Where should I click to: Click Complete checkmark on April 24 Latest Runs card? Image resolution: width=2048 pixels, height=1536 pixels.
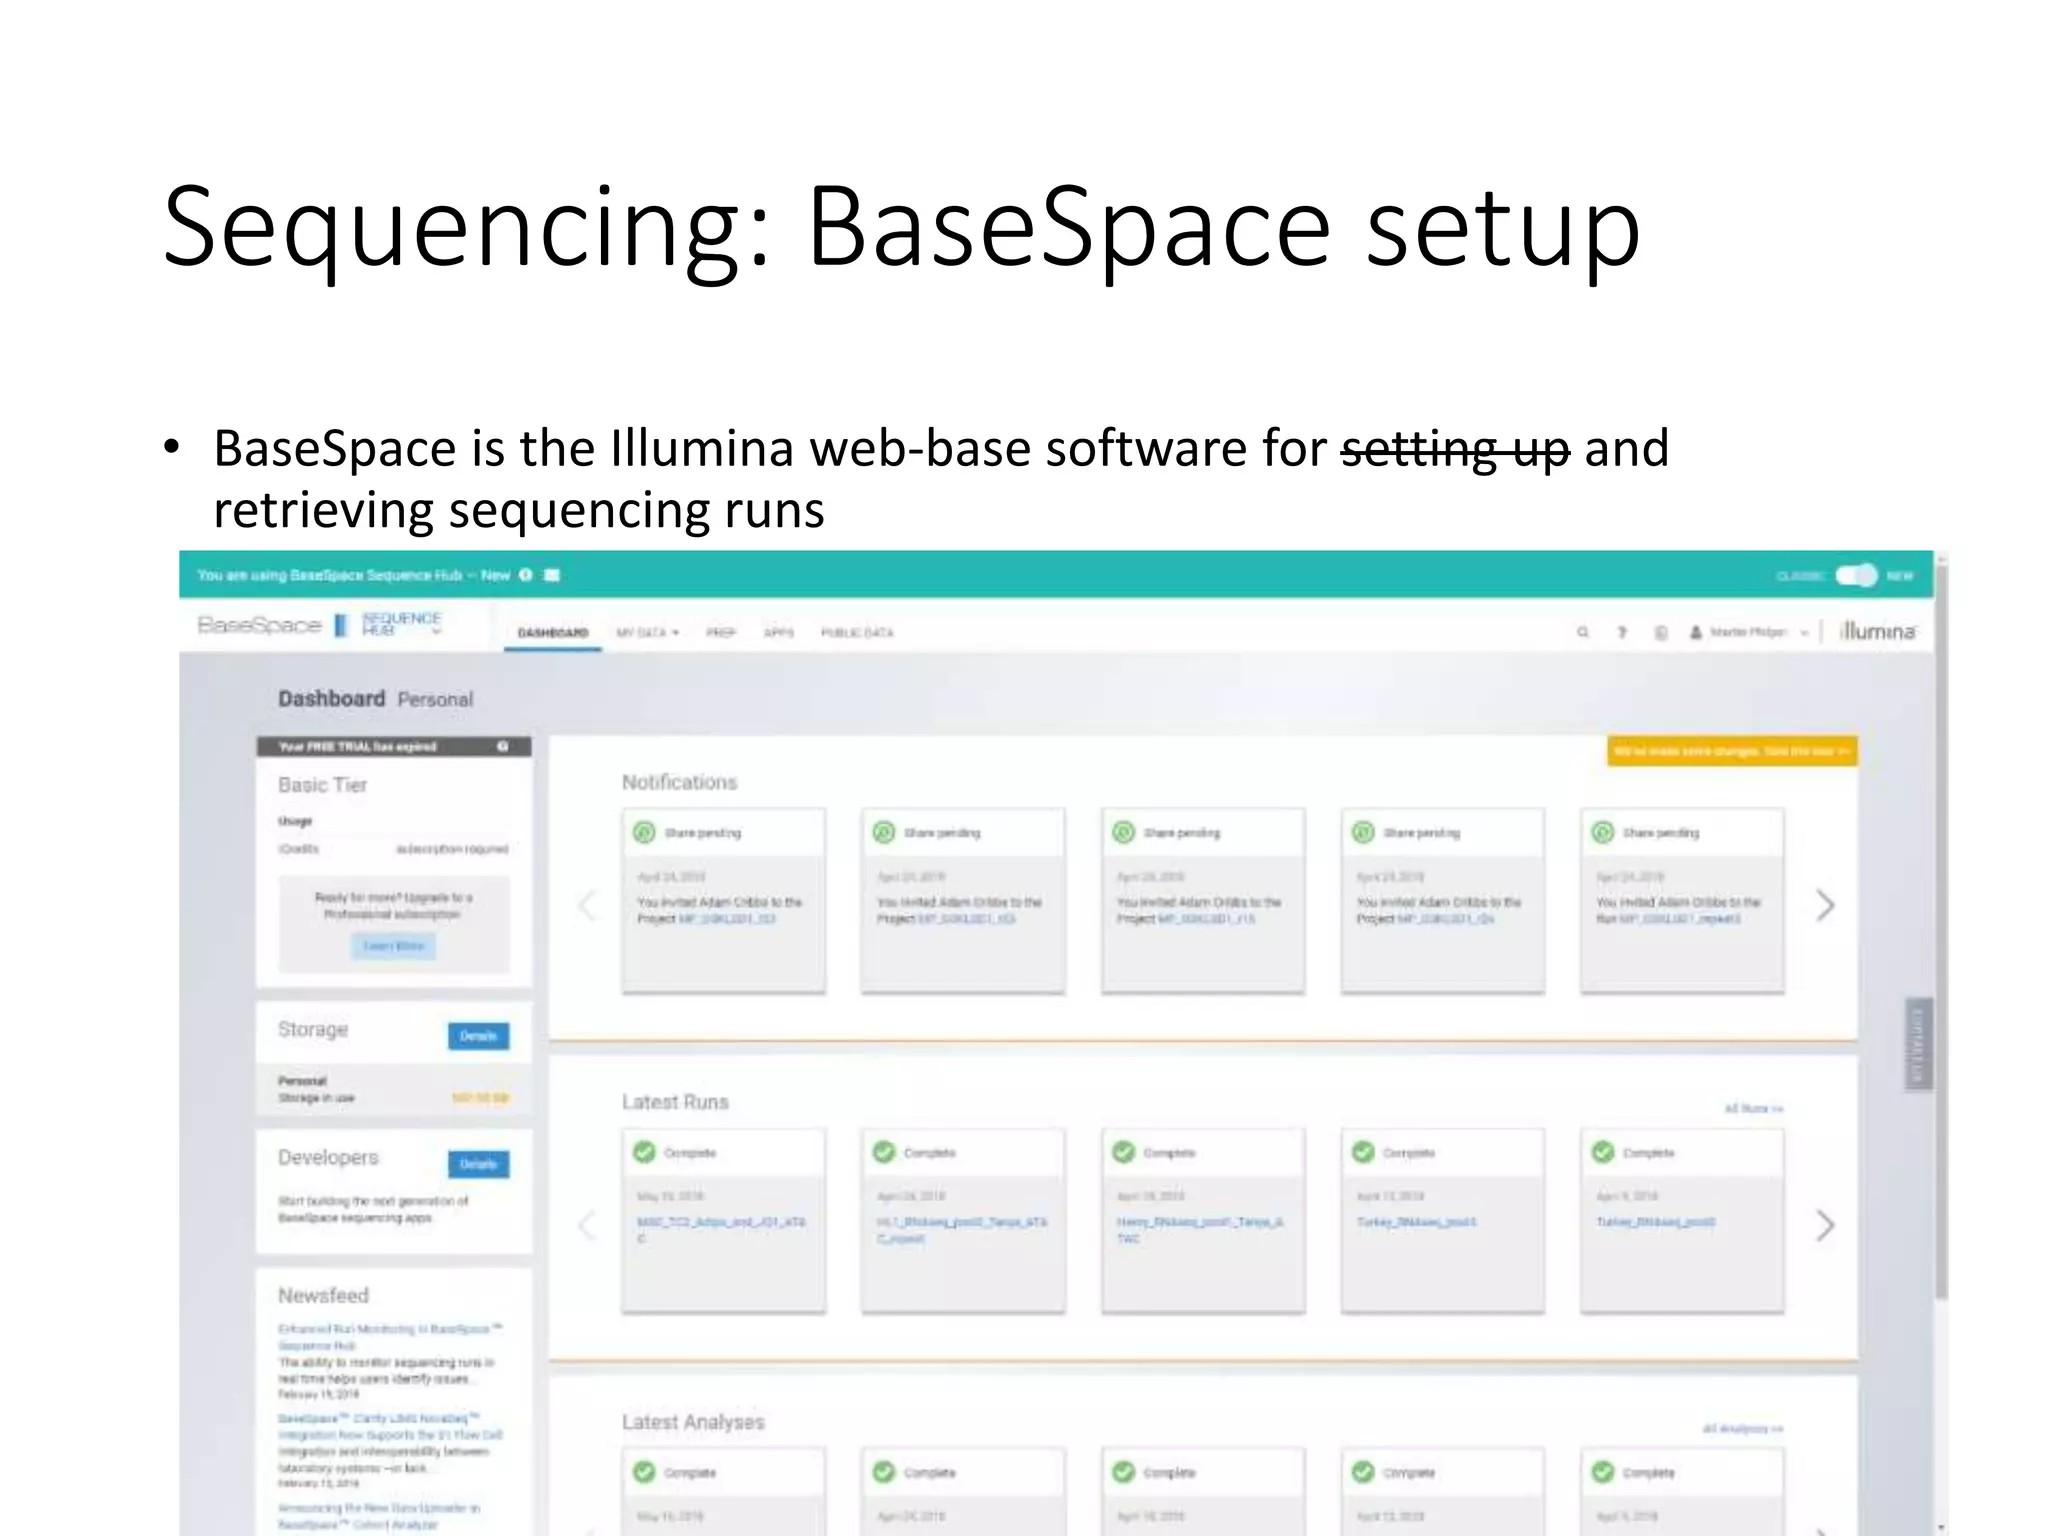pyautogui.click(x=884, y=1152)
